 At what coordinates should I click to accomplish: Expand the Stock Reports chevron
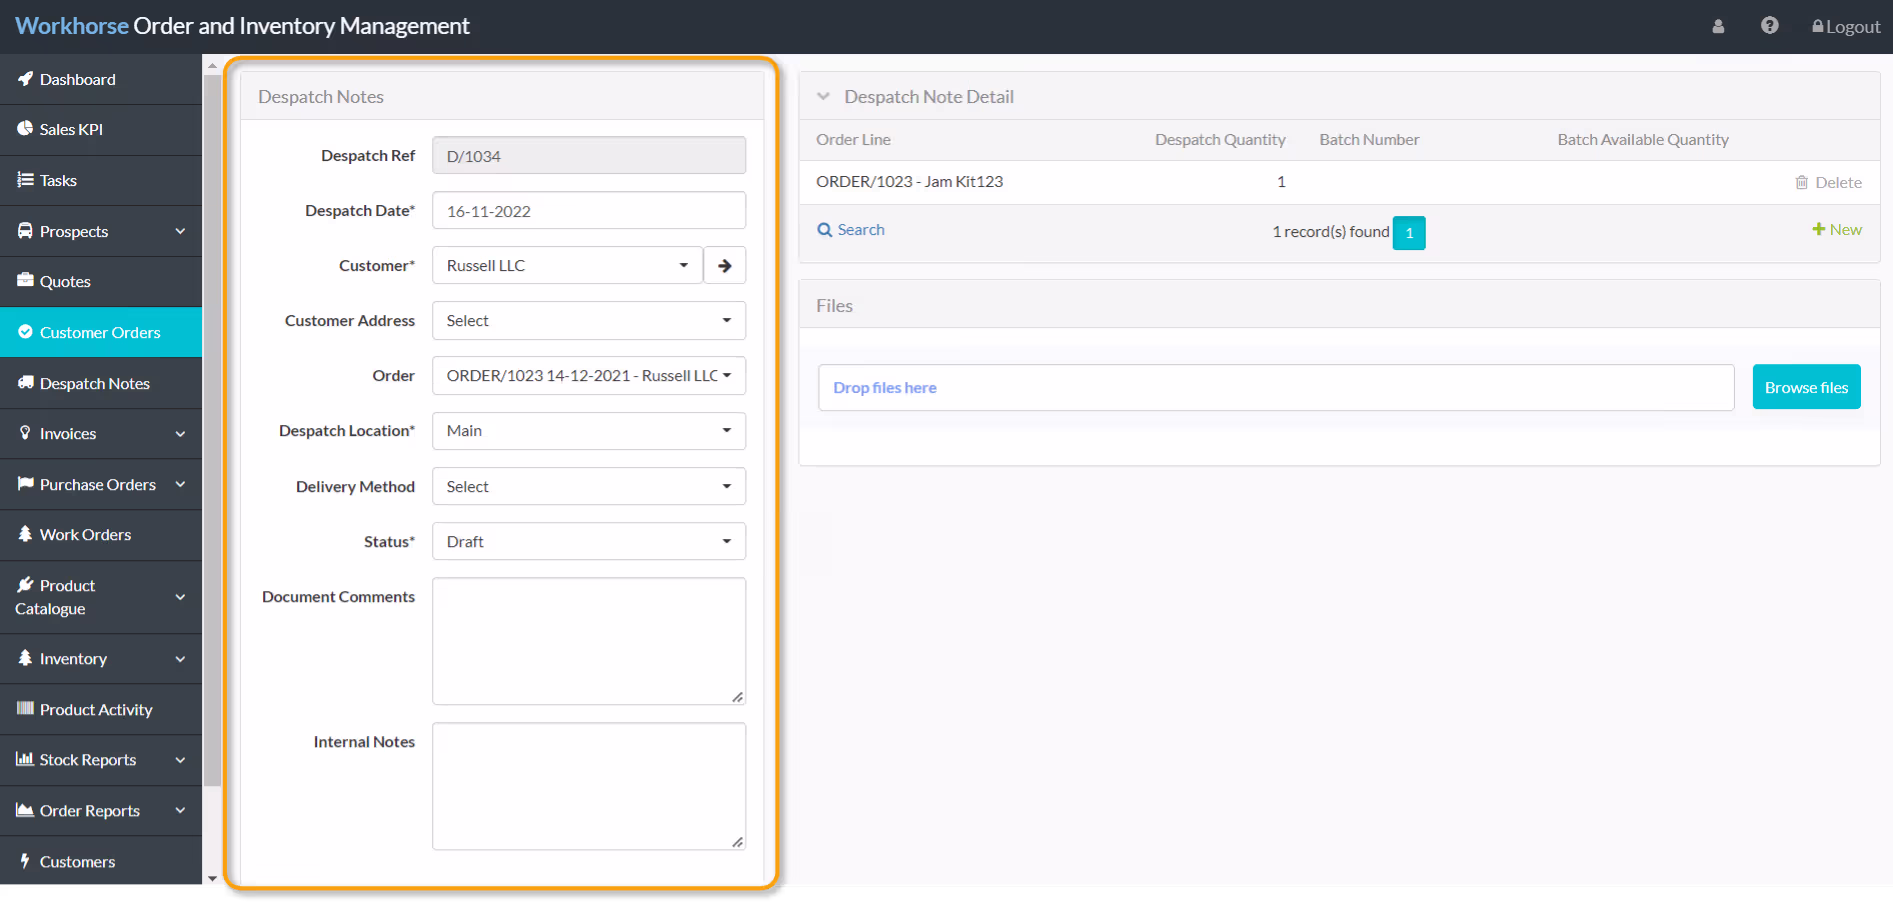pyautogui.click(x=181, y=760)
